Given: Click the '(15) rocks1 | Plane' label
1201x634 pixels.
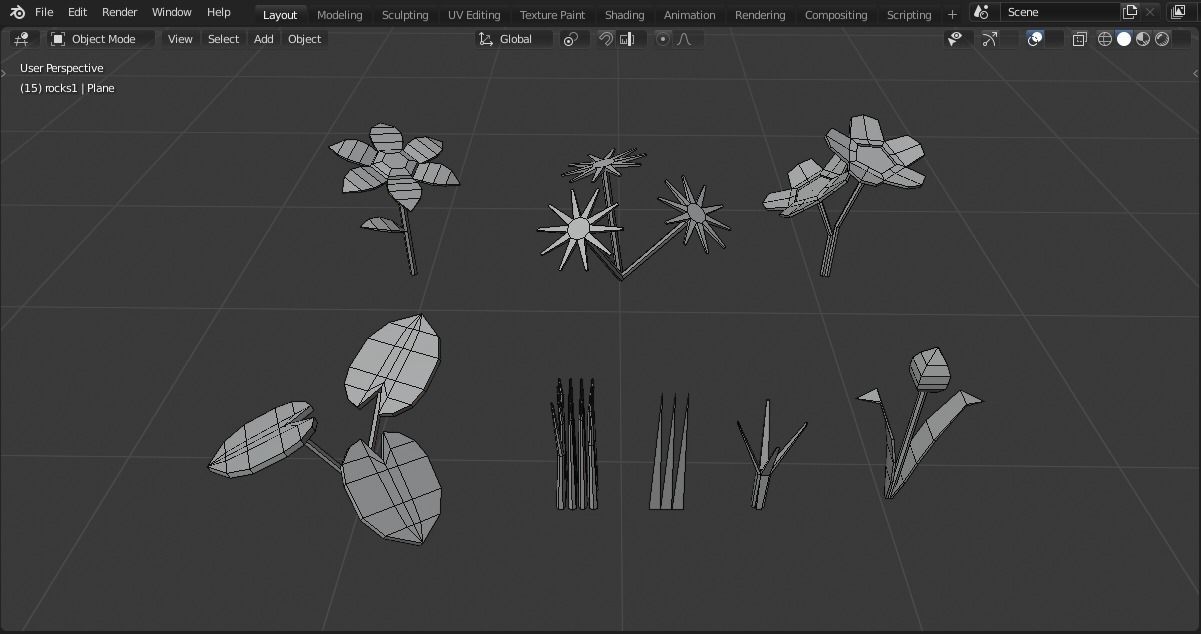Looking at the screenshot, I should coord(67,88).
